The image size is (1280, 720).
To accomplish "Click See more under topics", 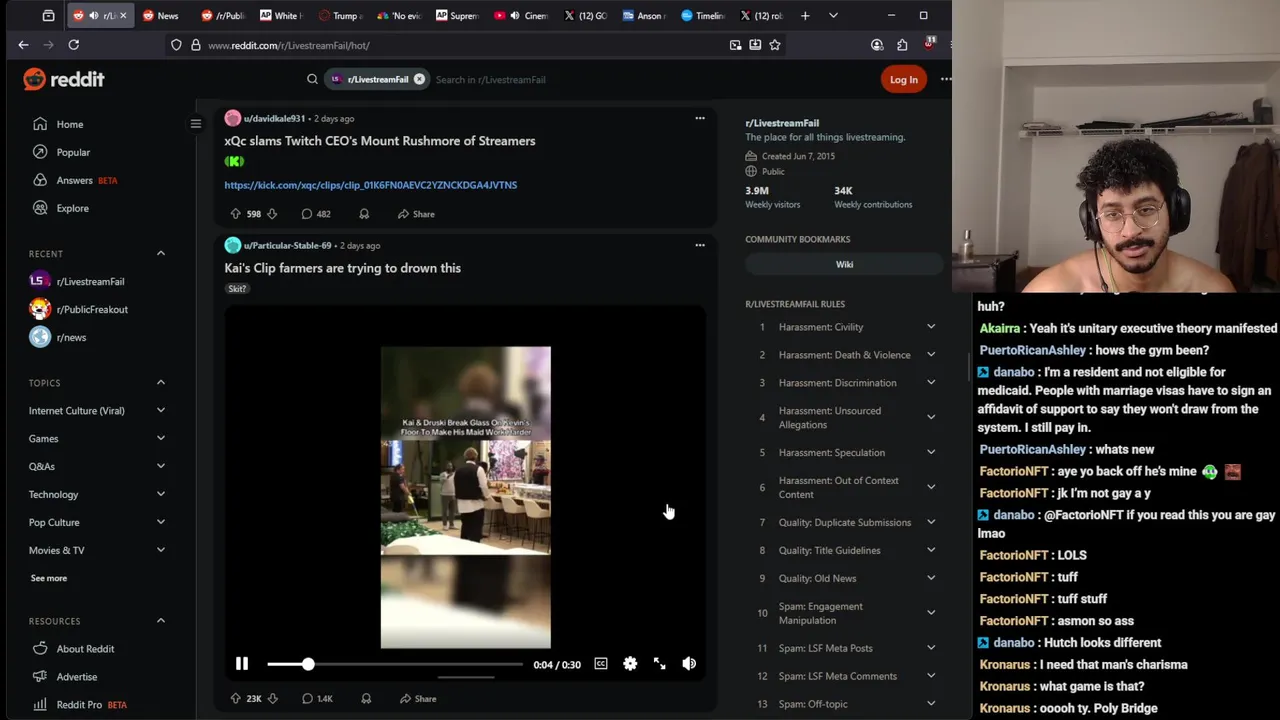I will 49,578.
